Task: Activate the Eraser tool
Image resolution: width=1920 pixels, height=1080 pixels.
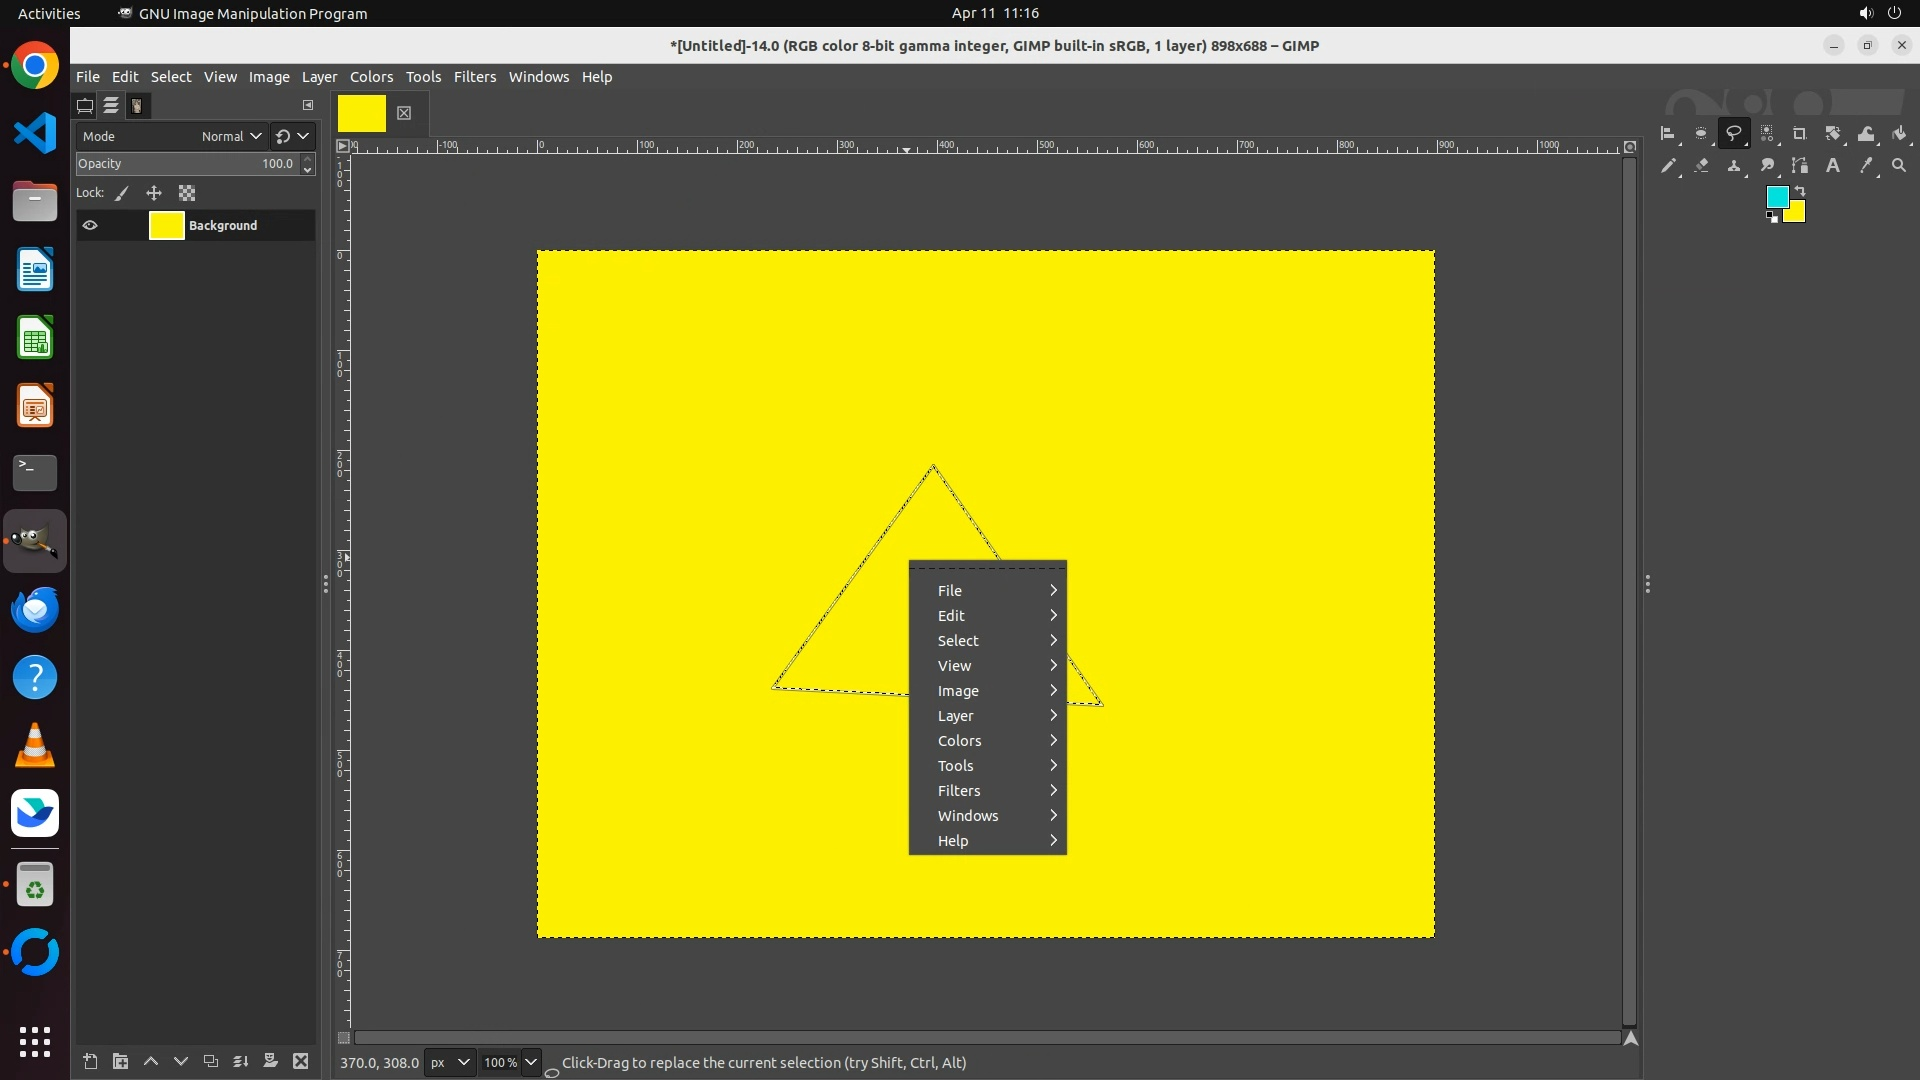Action: (1701, 166)
